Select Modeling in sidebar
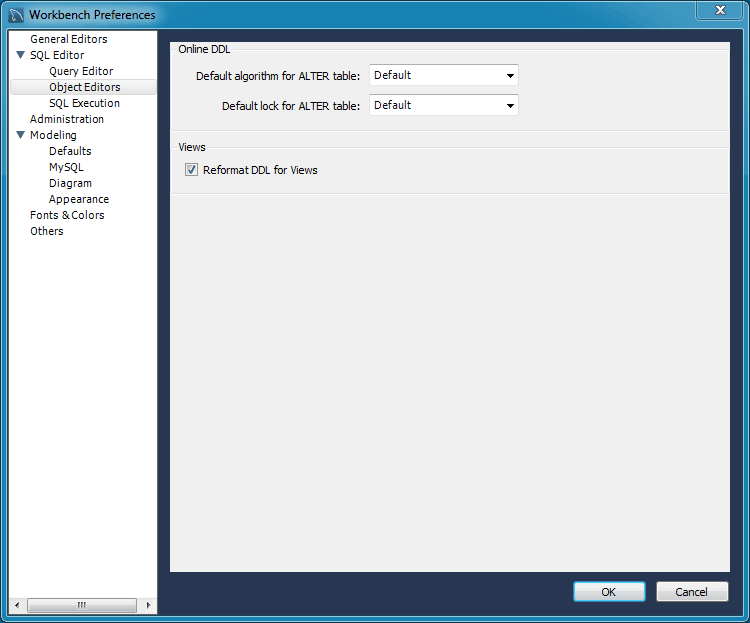Image resolution: width=750 pixels, height=623 pixels. (53, 135)
